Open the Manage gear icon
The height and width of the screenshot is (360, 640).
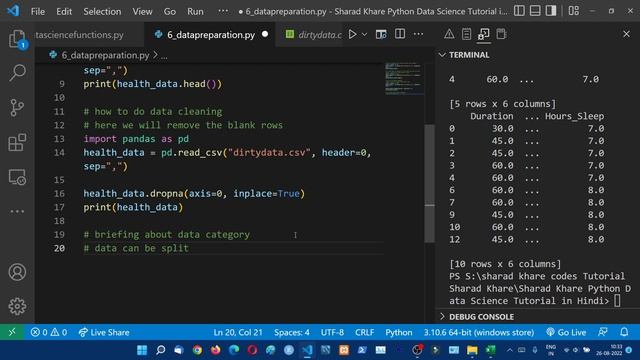[x=17, y=306]
